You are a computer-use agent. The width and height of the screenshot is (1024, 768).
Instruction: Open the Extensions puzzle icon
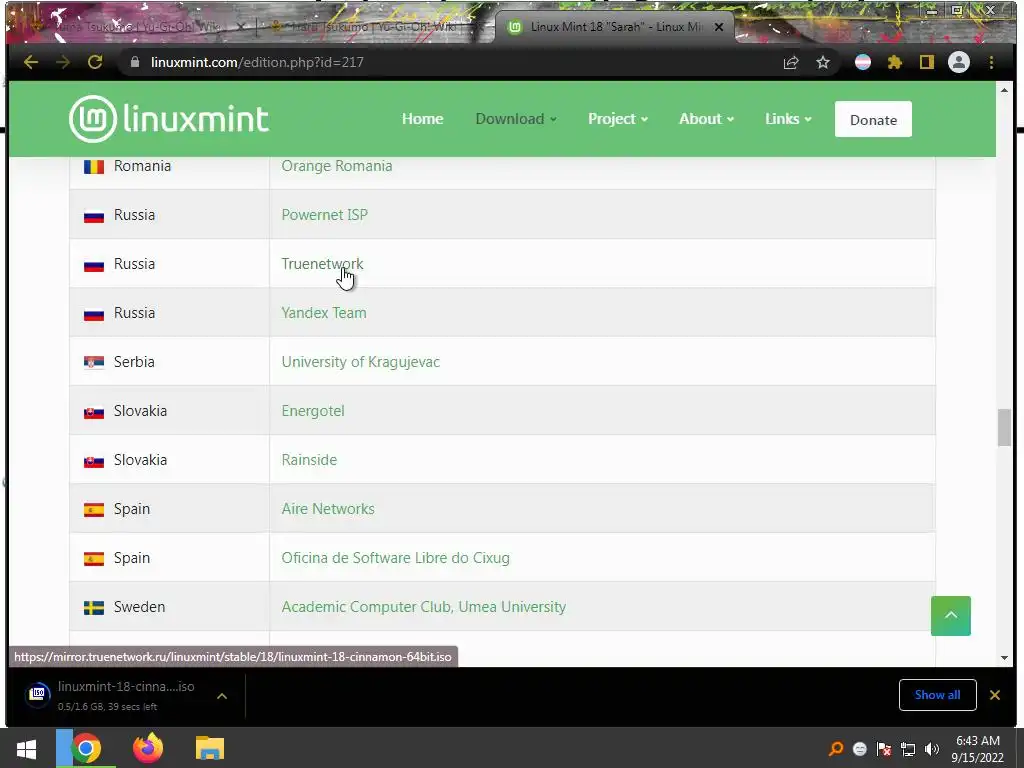point(895,62)
